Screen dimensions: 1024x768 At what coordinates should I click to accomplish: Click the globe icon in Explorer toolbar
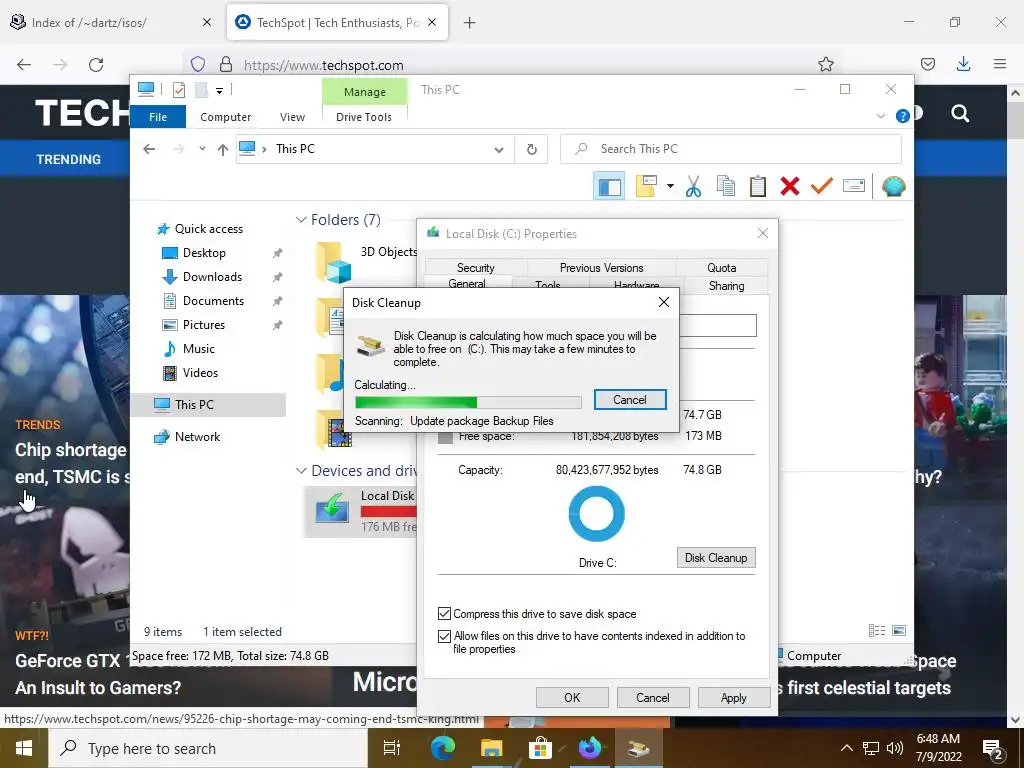pos(893,187)
